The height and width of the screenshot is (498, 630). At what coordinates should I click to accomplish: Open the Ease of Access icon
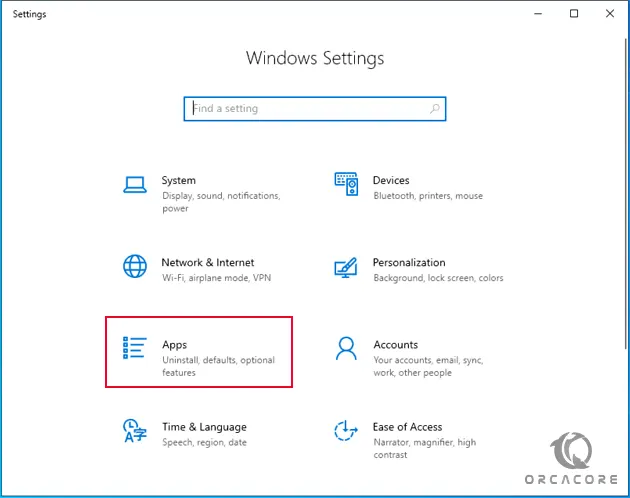pyautogui.click(x=346, y=430)
